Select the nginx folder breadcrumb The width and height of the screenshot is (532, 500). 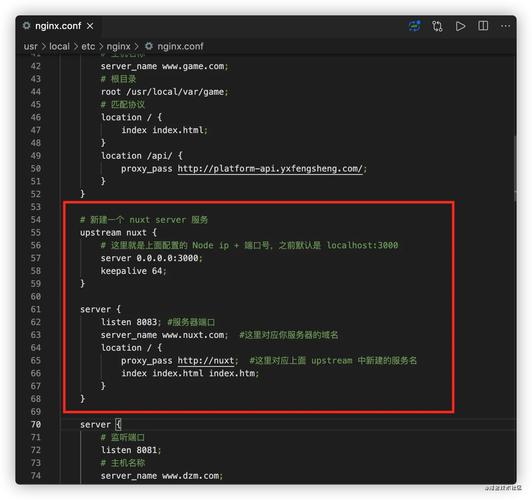pyautogui.click(x=118, y=46)
